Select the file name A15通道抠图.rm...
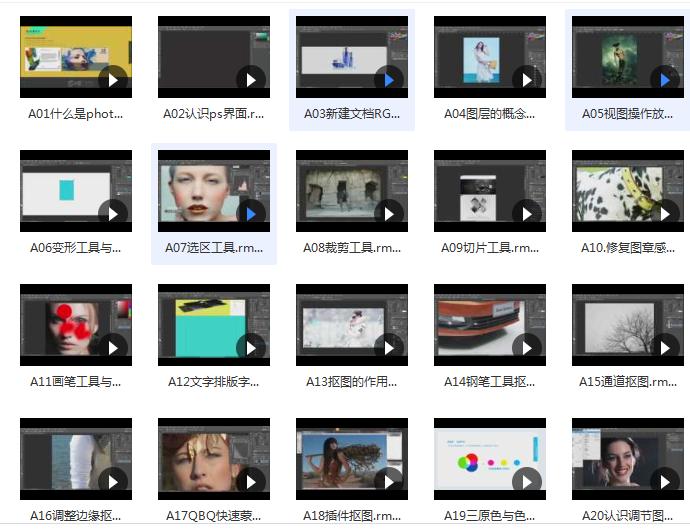This screenshot has width=690, height=530. (x=628, y=382)
